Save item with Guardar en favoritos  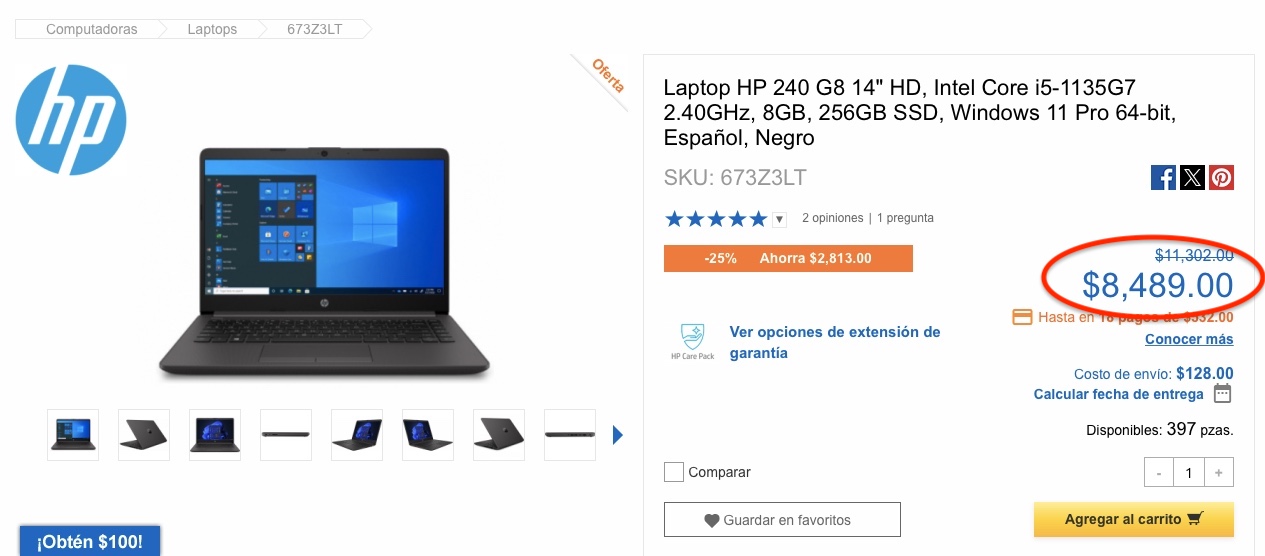click(x=782, y=520)
